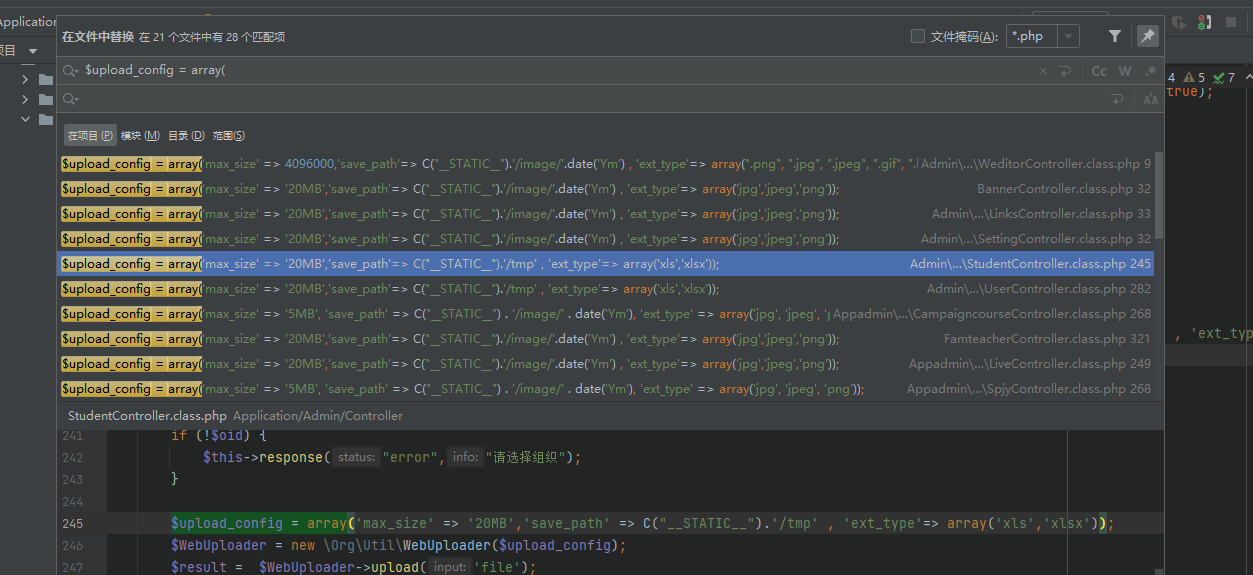1253x575 pixels.
Task: Collapse the expanded folder in project tree
Action: click(25, 119)
